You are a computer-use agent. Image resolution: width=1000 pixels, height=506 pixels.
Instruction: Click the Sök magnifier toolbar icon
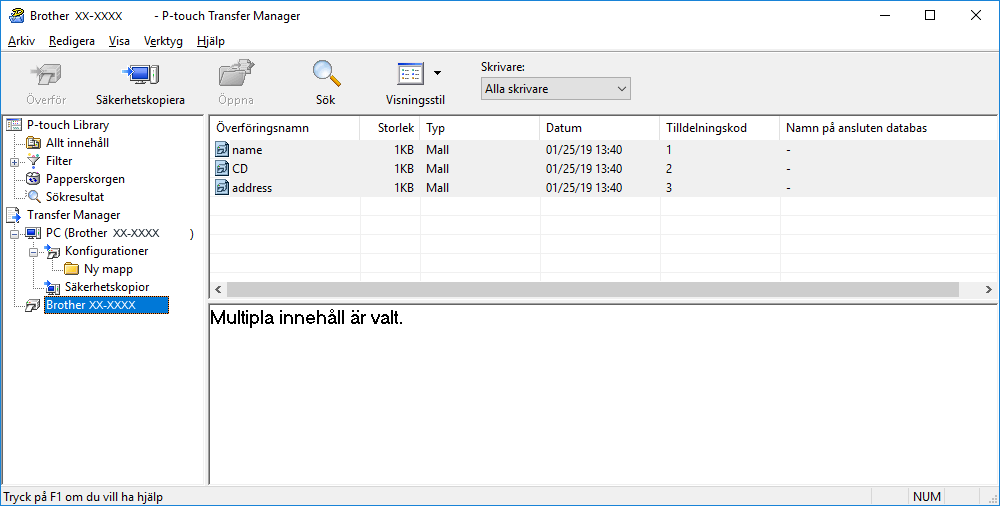[x=326, y=74]
